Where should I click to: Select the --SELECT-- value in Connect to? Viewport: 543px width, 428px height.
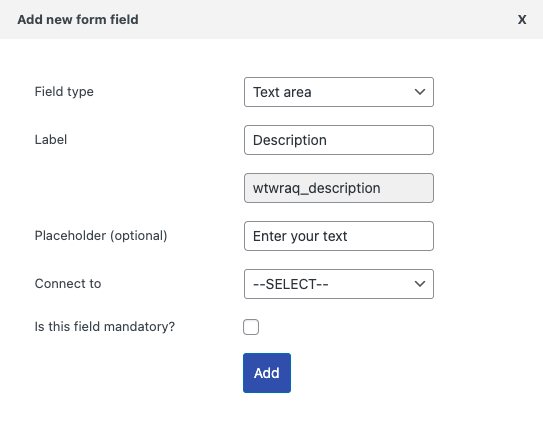[x=291, y=284]
